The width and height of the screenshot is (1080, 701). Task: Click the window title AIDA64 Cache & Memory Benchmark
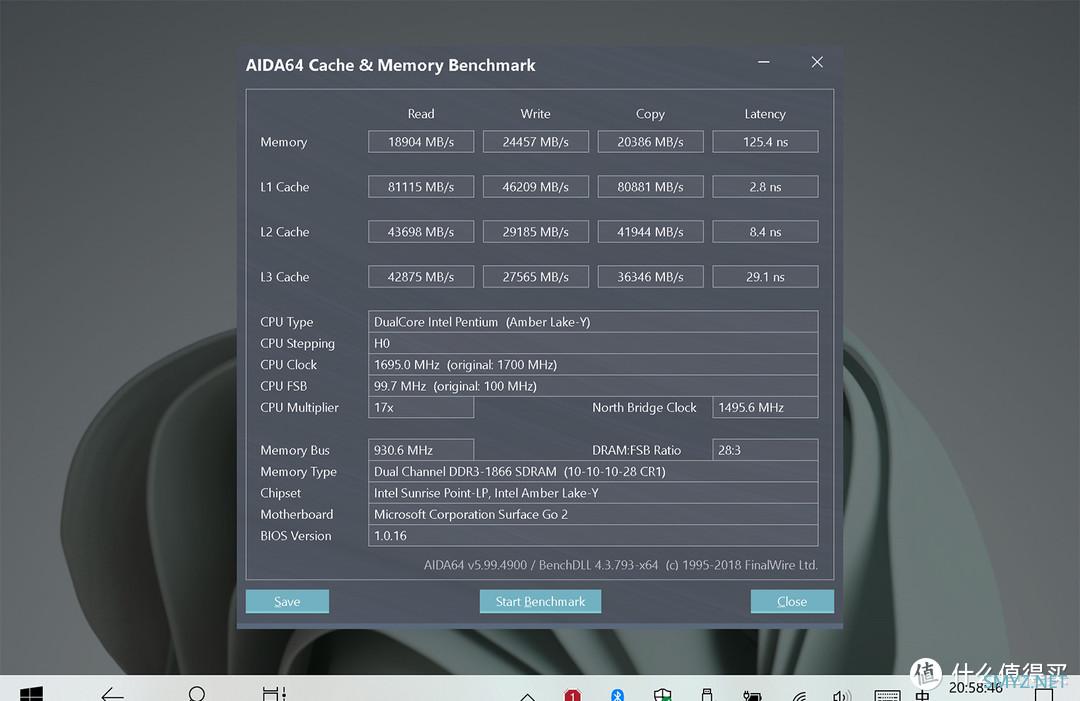click(x=391, y=65)
